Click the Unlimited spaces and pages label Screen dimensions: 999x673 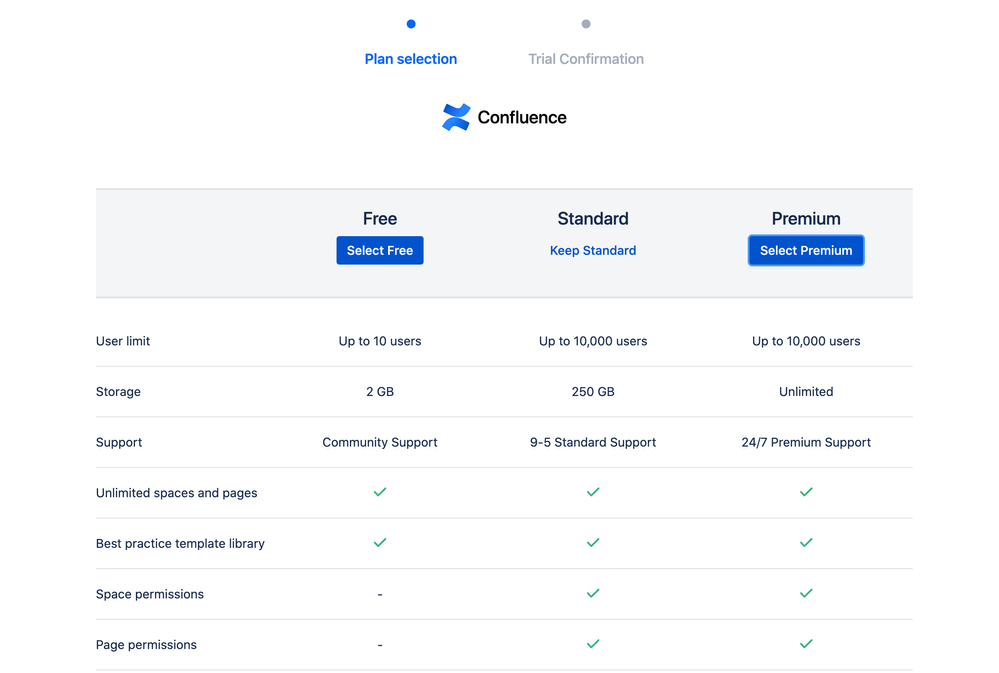(x=176, y=493)
